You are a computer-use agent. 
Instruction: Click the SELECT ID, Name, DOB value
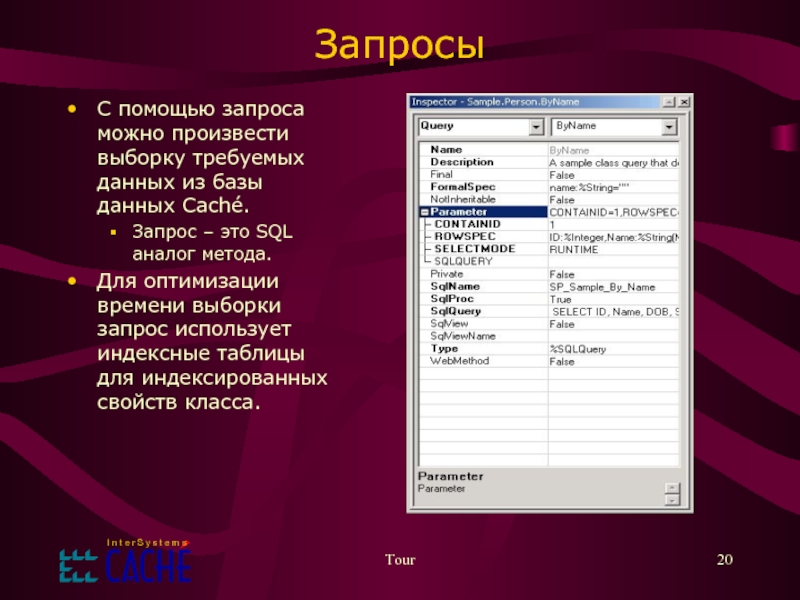(x=614, y=312)
